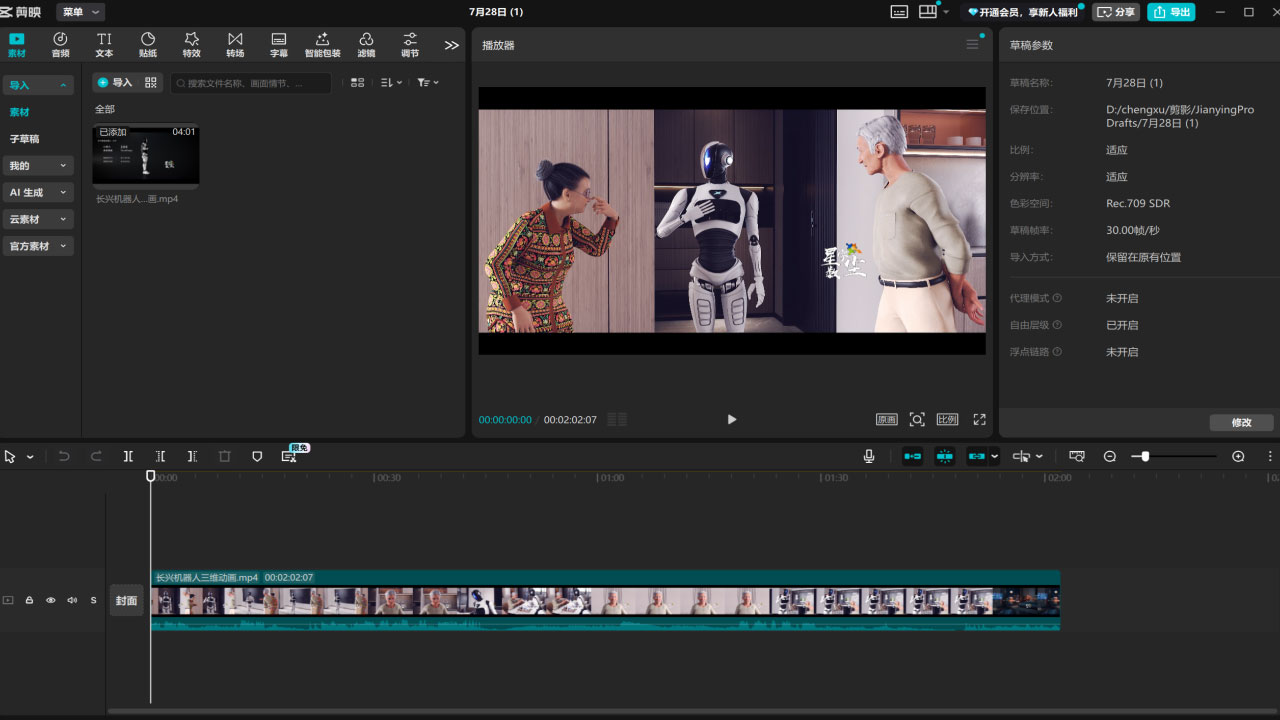Click the timeline zoom slider handle
The image size is (1280, 720).
[x=1145, y=456]
